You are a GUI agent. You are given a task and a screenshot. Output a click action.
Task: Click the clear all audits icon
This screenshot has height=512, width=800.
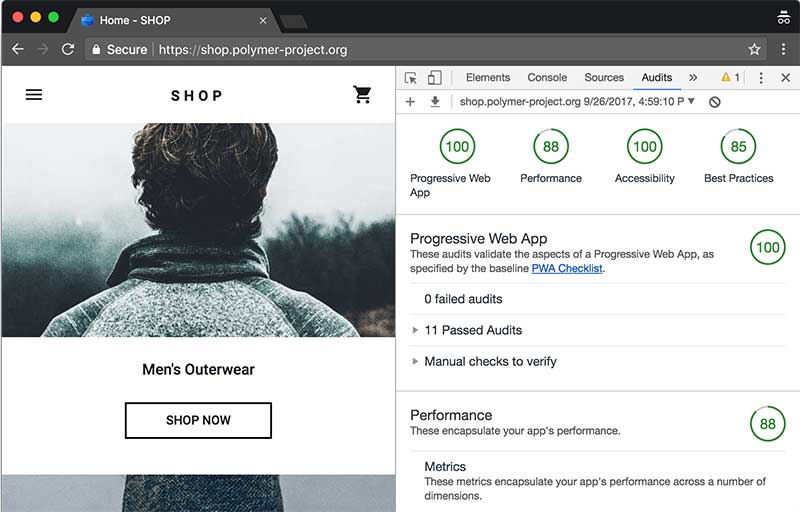point(714,102)
